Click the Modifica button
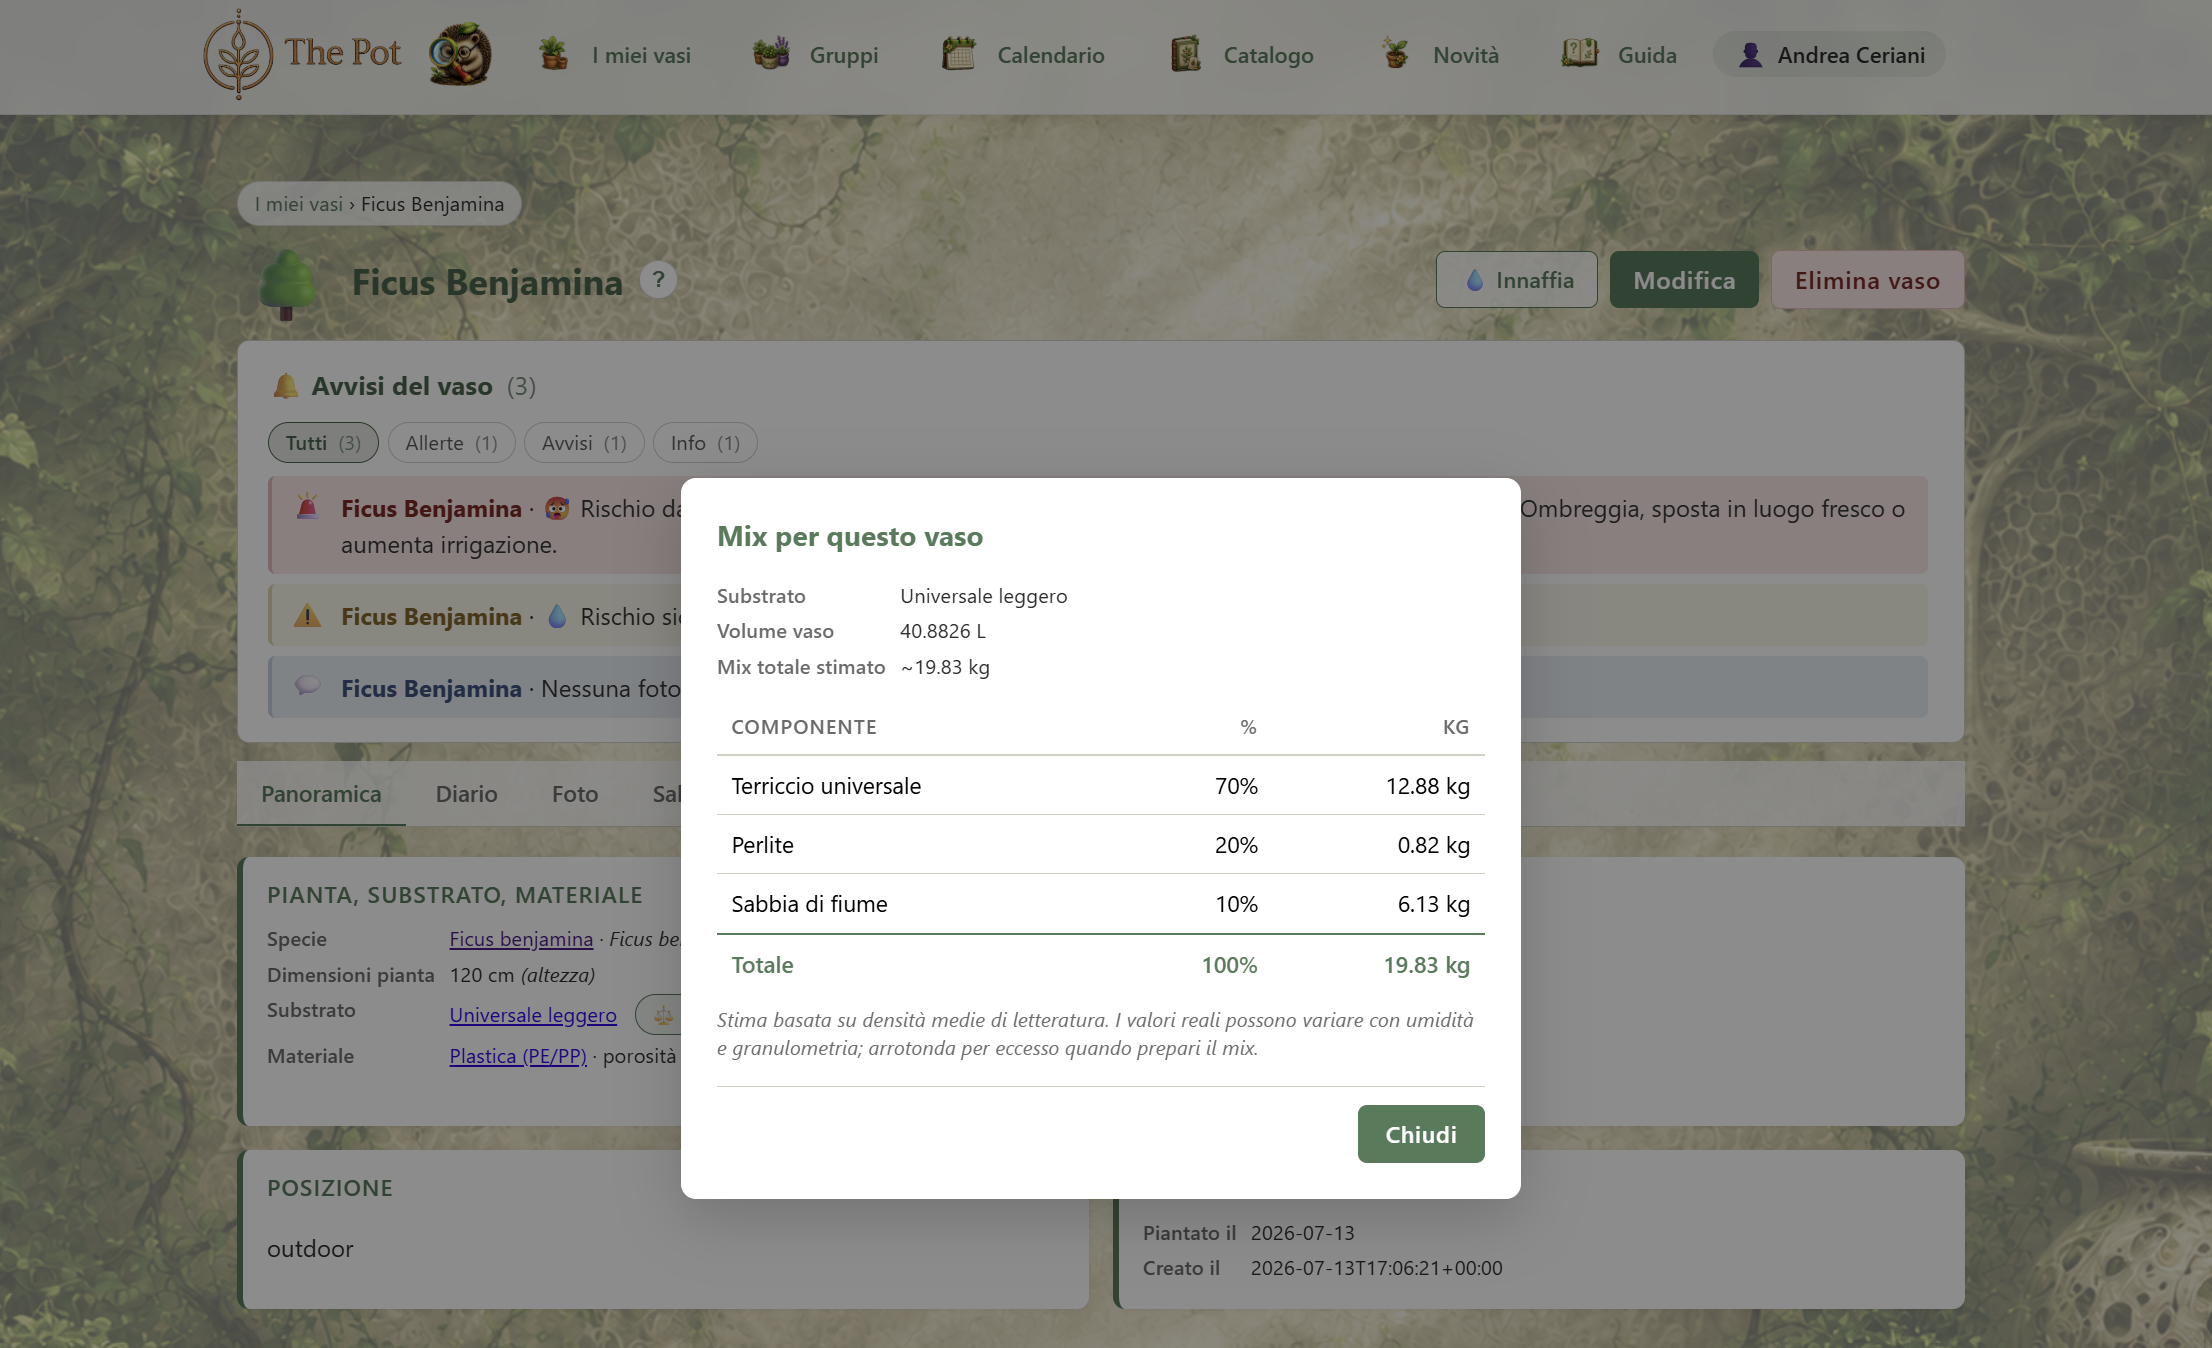2212x1348 pixels. click(x=1684, y=280)
